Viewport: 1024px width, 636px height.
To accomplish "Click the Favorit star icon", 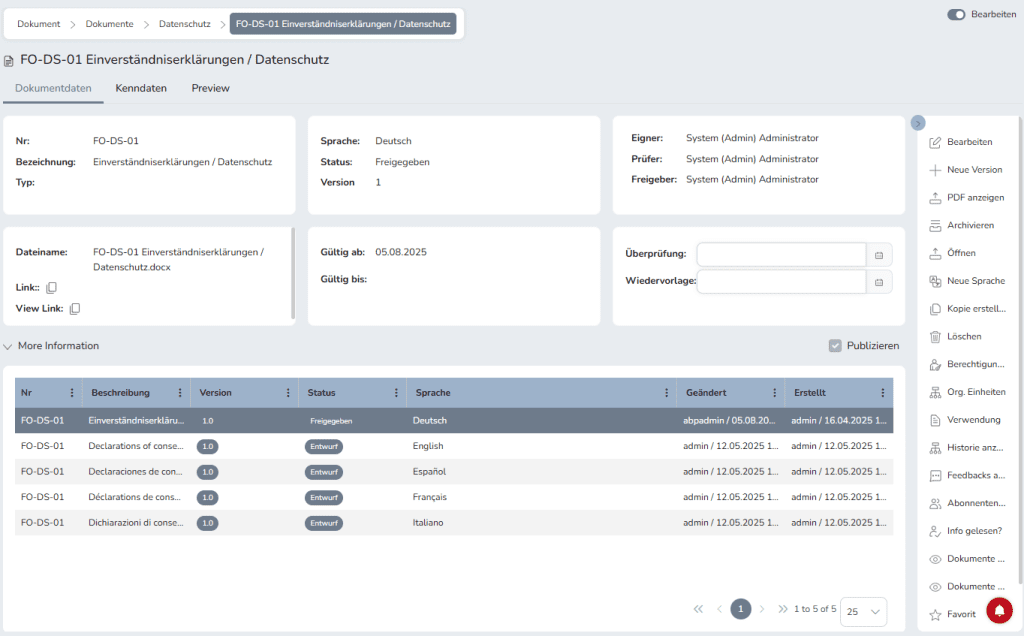I will pos(935,615).
